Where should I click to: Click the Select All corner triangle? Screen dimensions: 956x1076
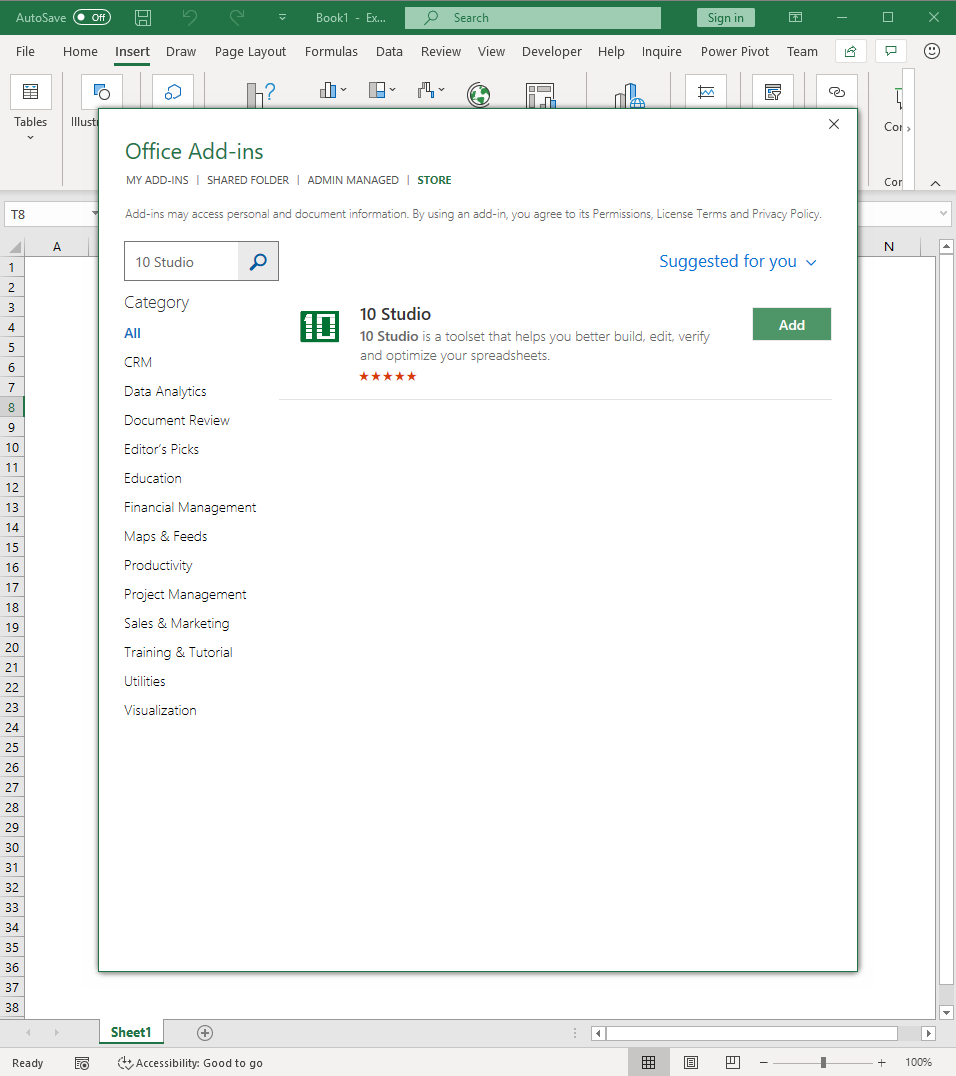click(x=14, y=247)
